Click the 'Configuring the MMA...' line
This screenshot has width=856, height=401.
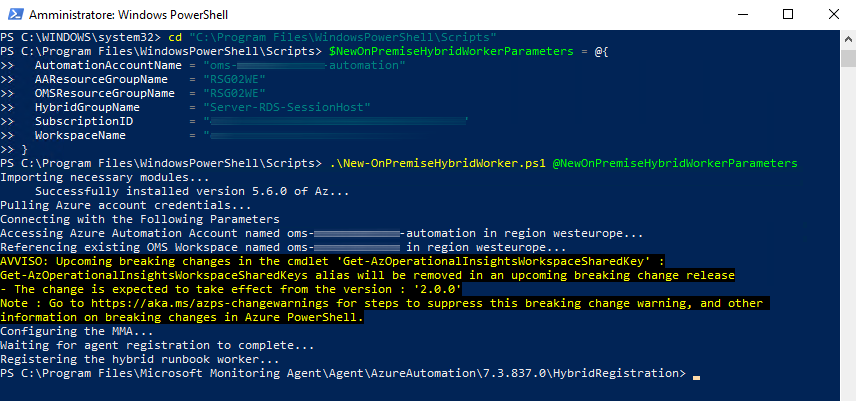(77, 331)
